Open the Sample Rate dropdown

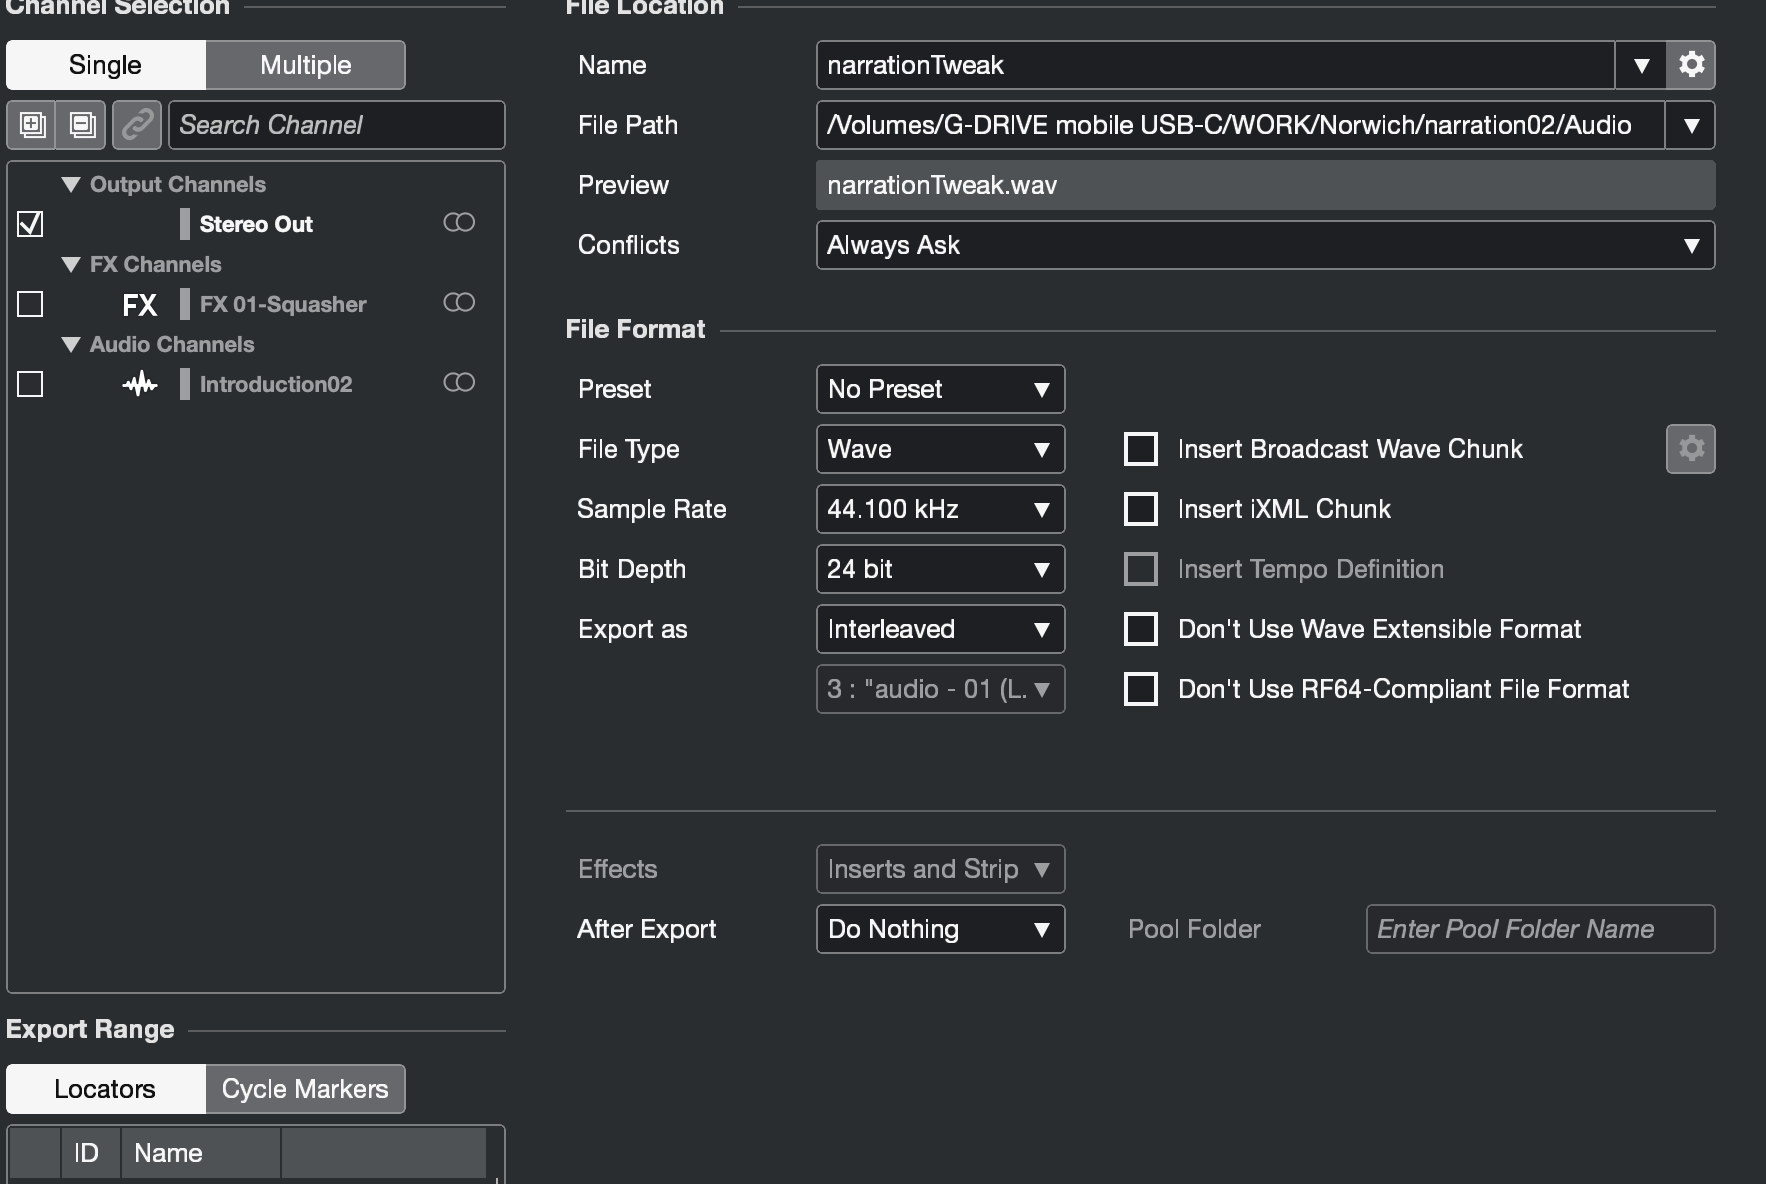coord(940,509)
